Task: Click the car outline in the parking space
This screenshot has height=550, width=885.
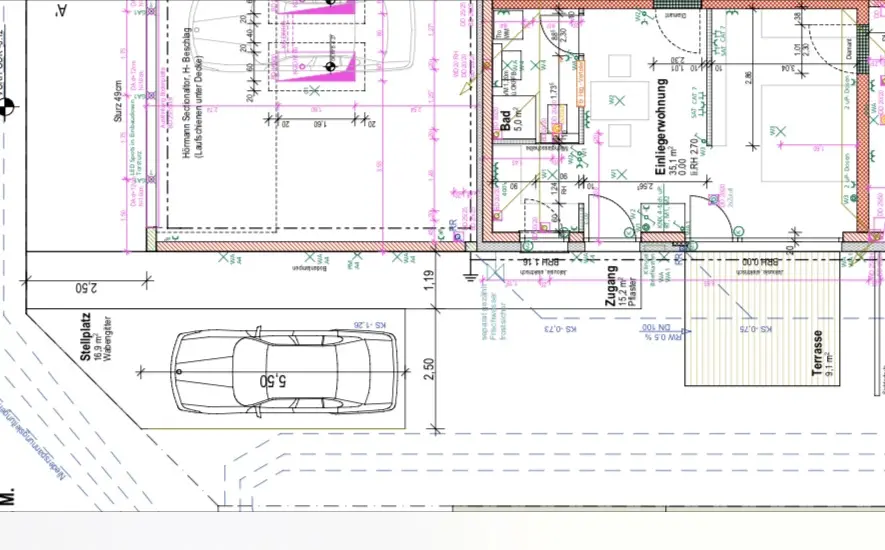Action: click(x=283, y=373)
